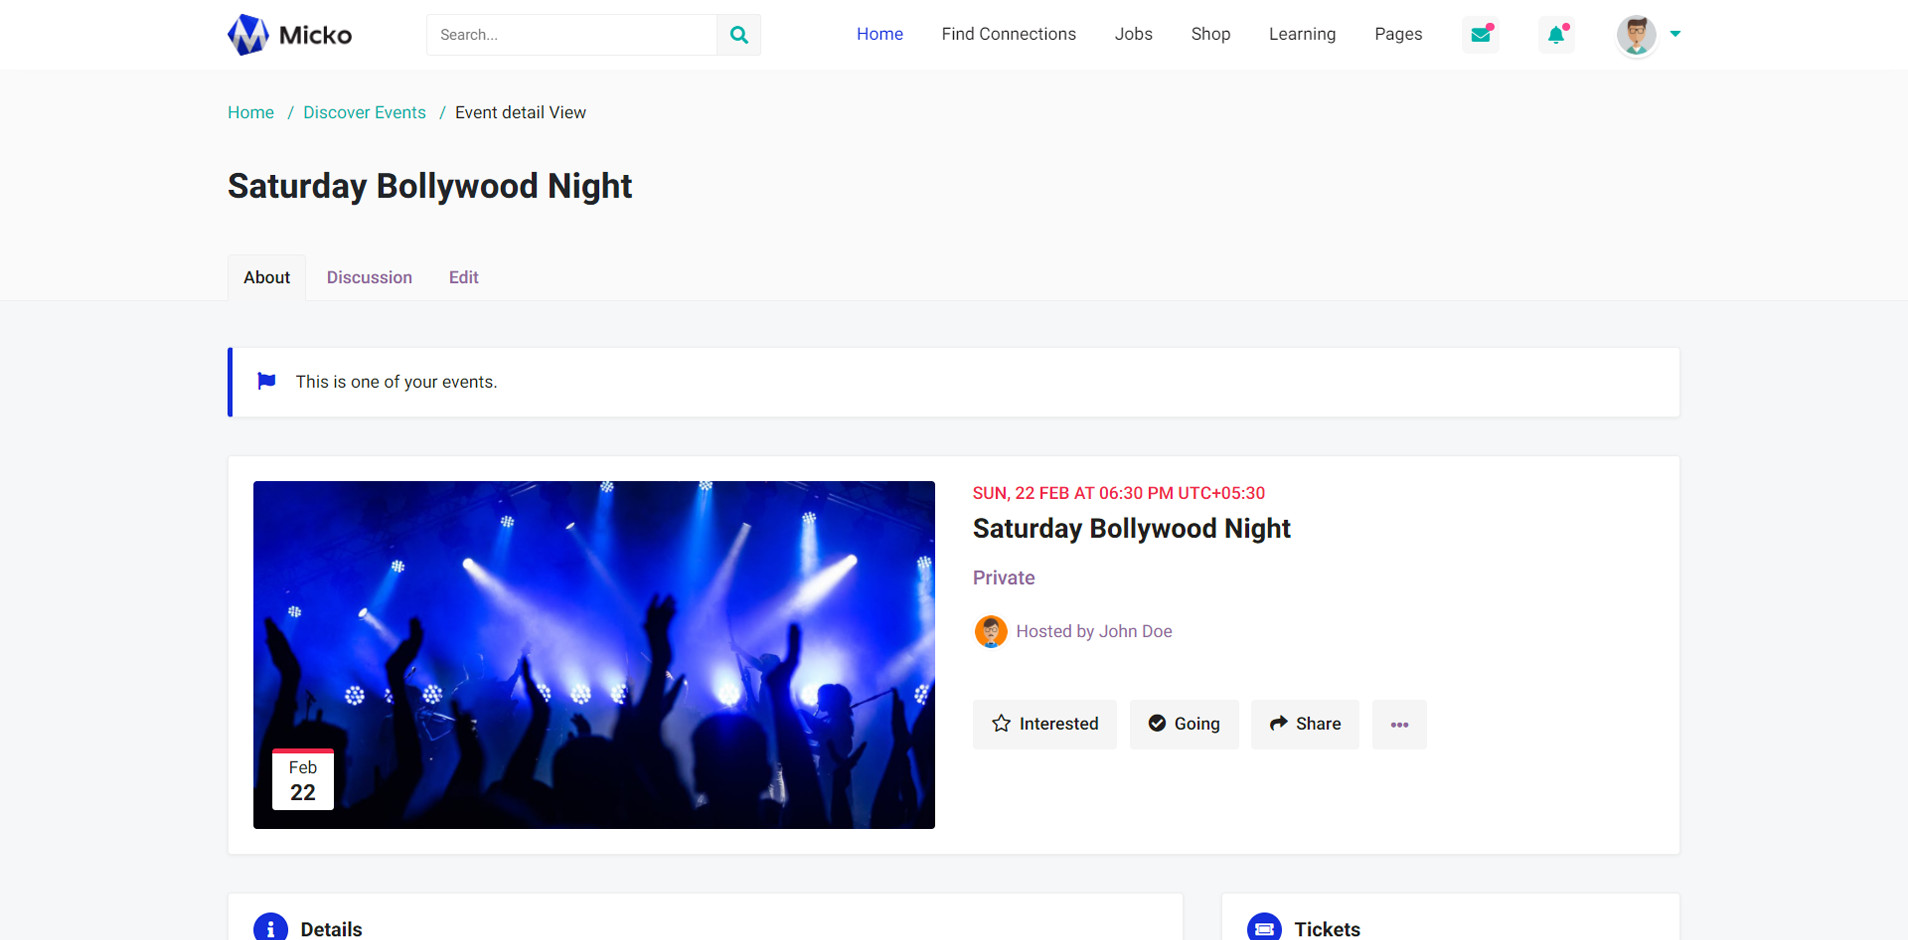Click the flag icon in event notice
The image size is (1908, 940).
point(266,381)
